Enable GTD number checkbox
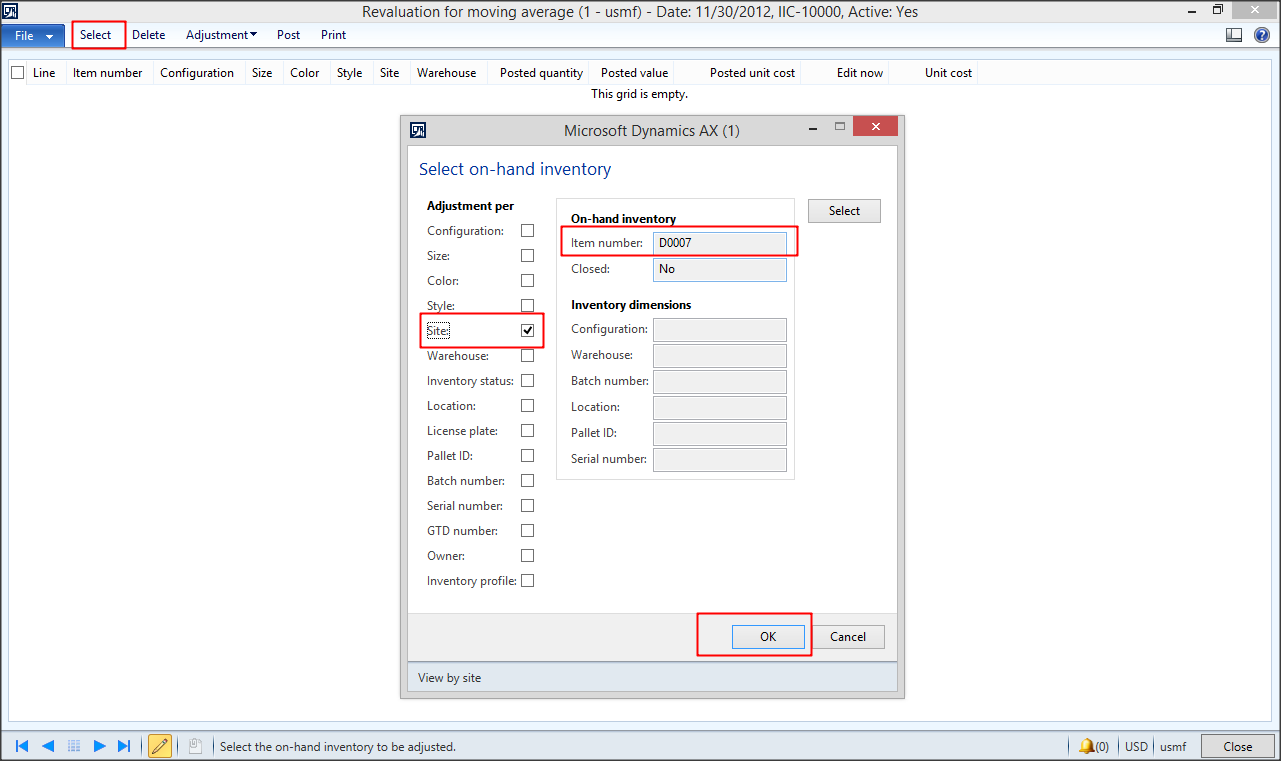This screenshot has width=1281, height=761. click(x=527, y=531)
